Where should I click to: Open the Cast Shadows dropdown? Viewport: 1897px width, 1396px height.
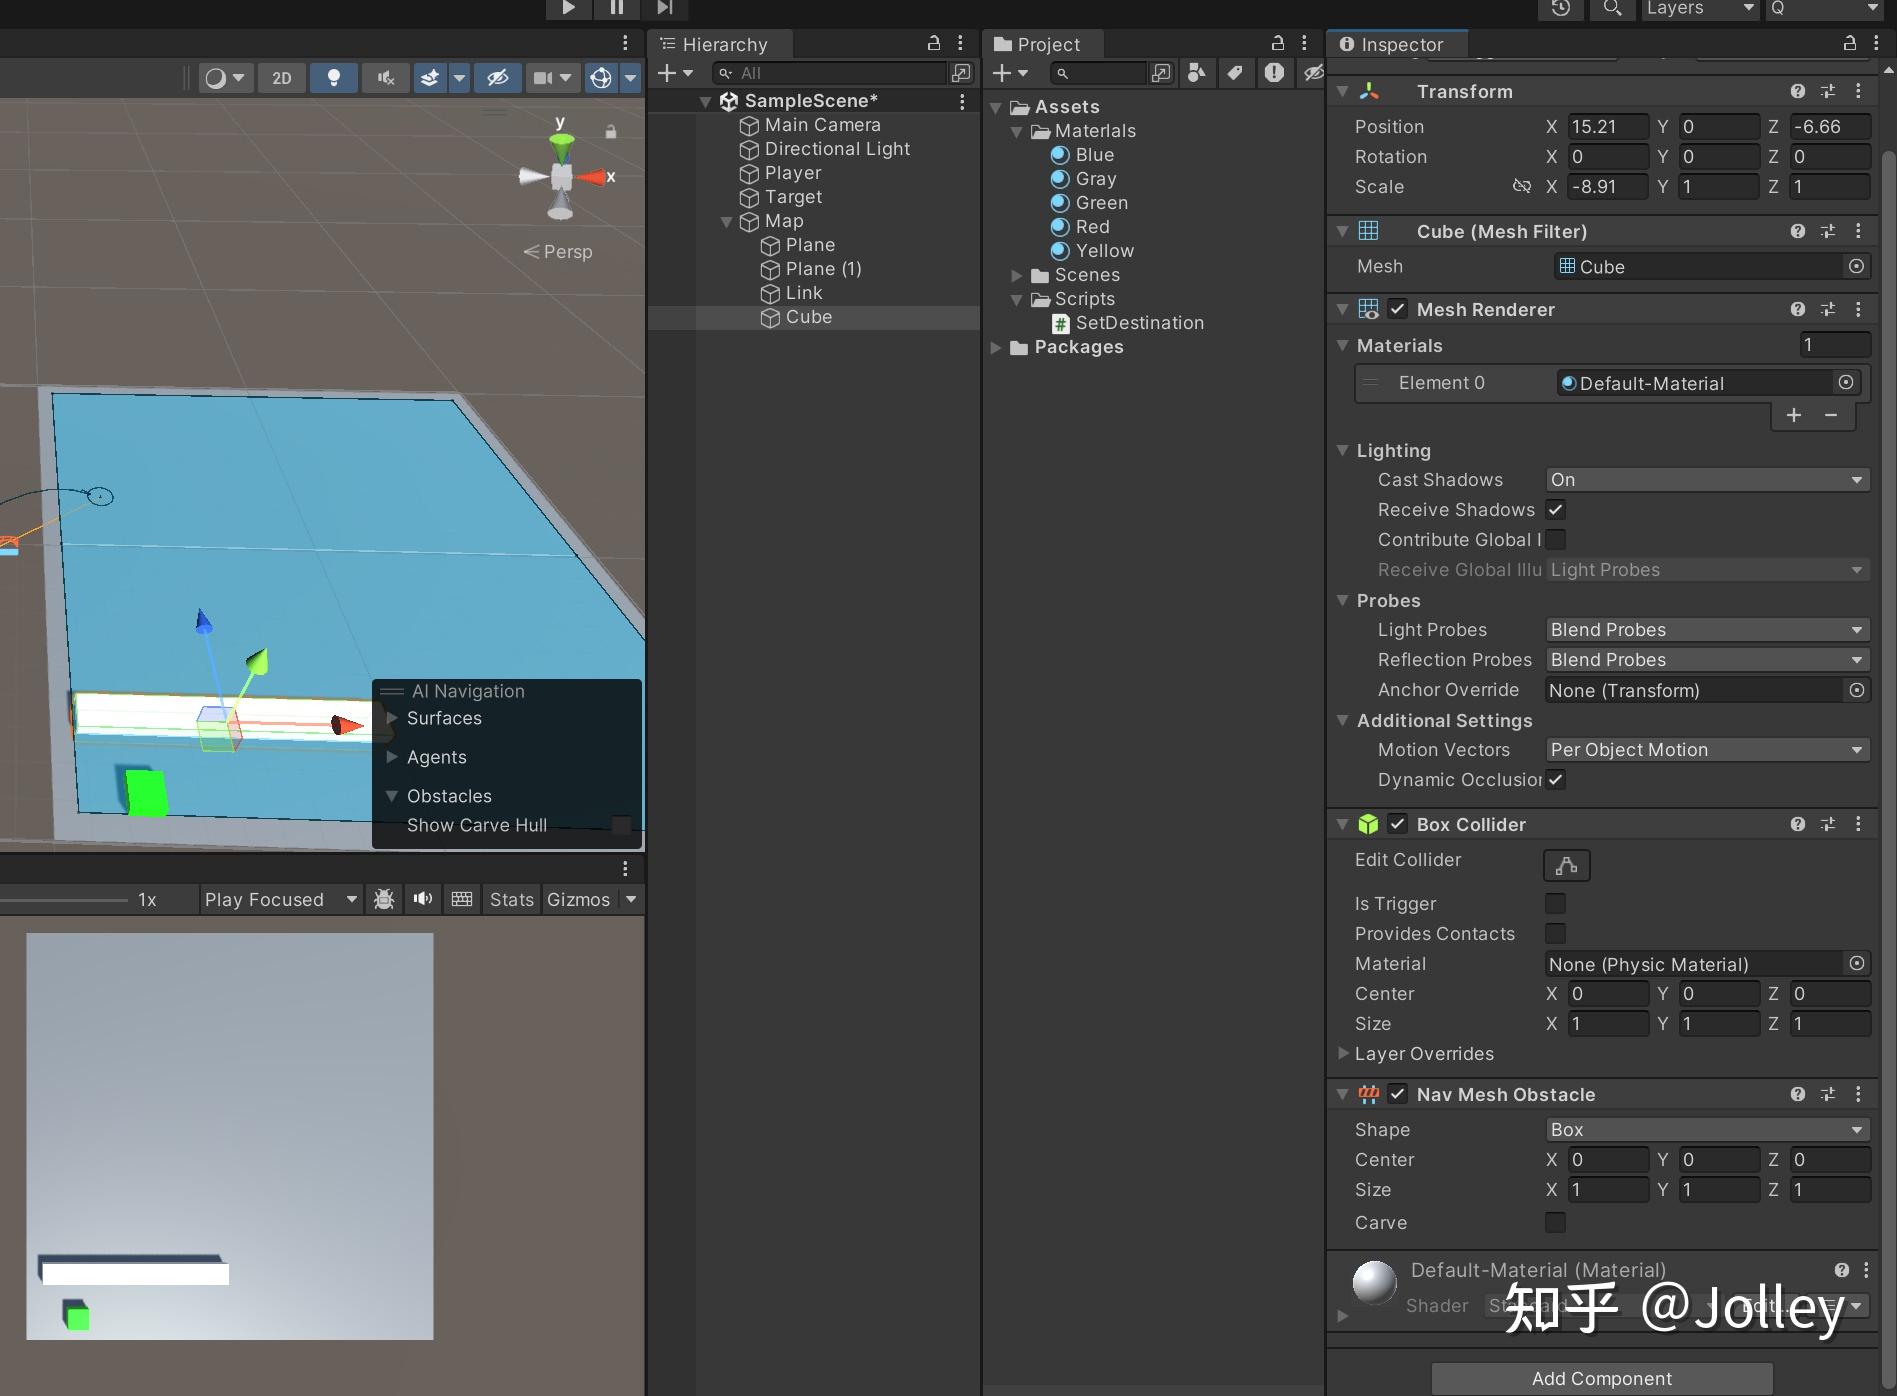click(x=1706, y=479)
